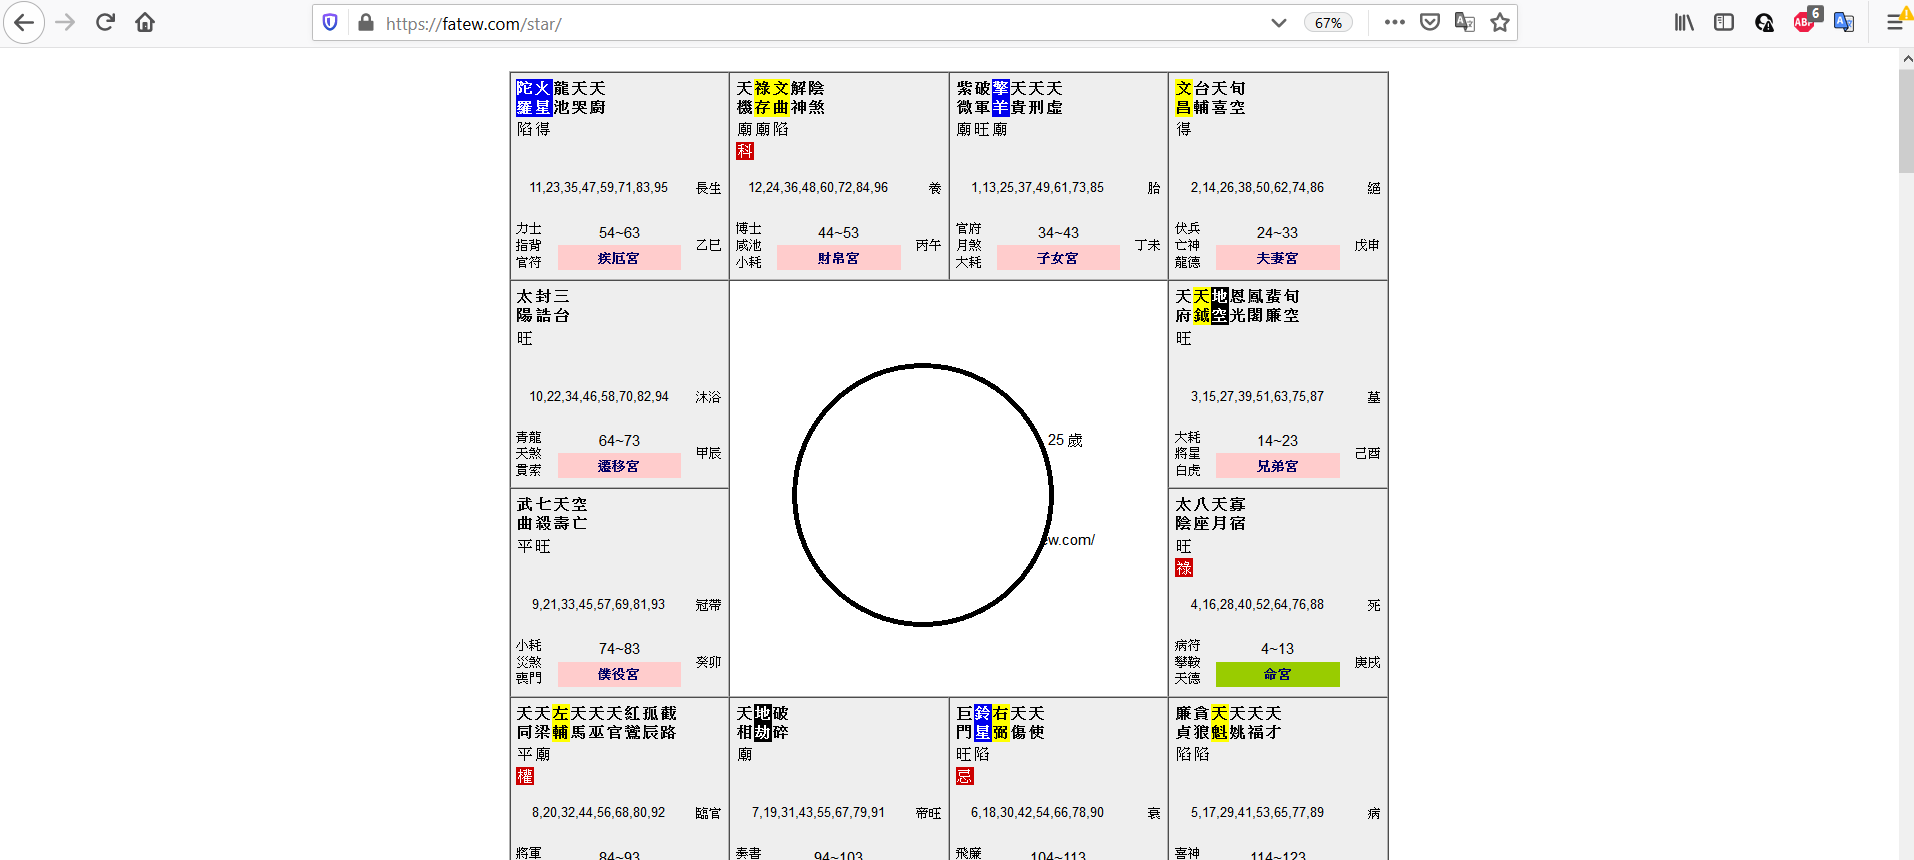Bookmark this page with the star
Screen dimensions: 1914x860
pyautogui.click(x=1500, y=22)
